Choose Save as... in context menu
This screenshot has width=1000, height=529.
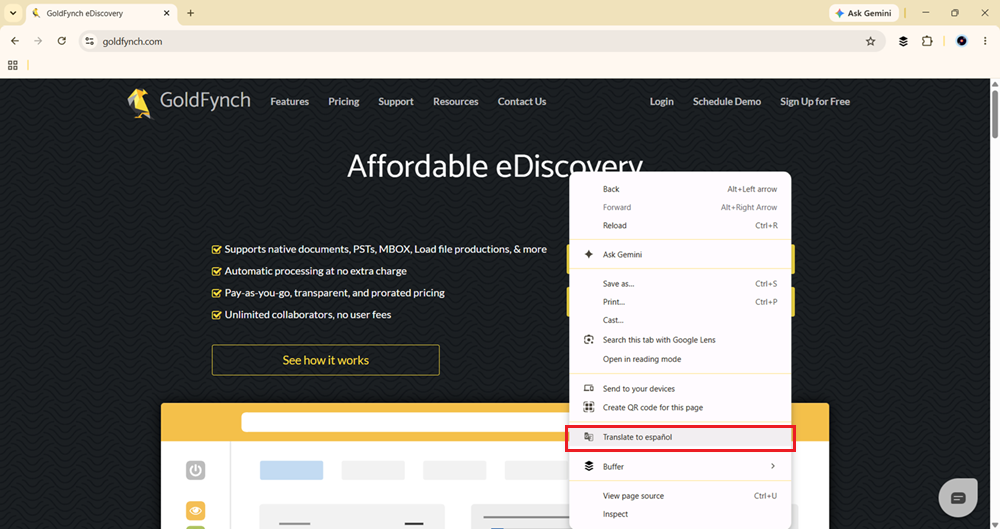(680, 283)
